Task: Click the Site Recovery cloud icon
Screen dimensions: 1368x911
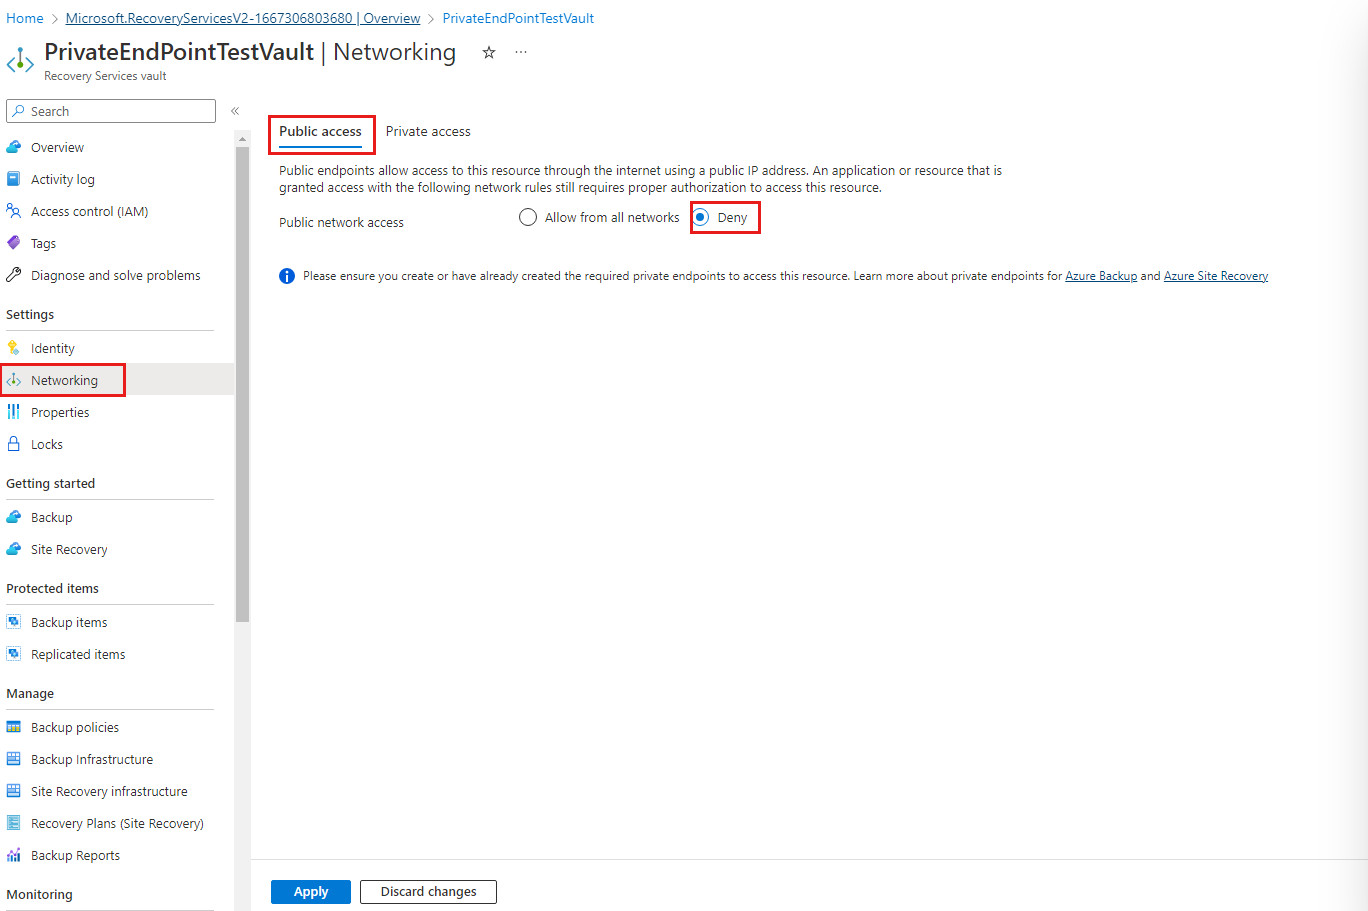Action: pyautogui.click(x=14, y=549)
